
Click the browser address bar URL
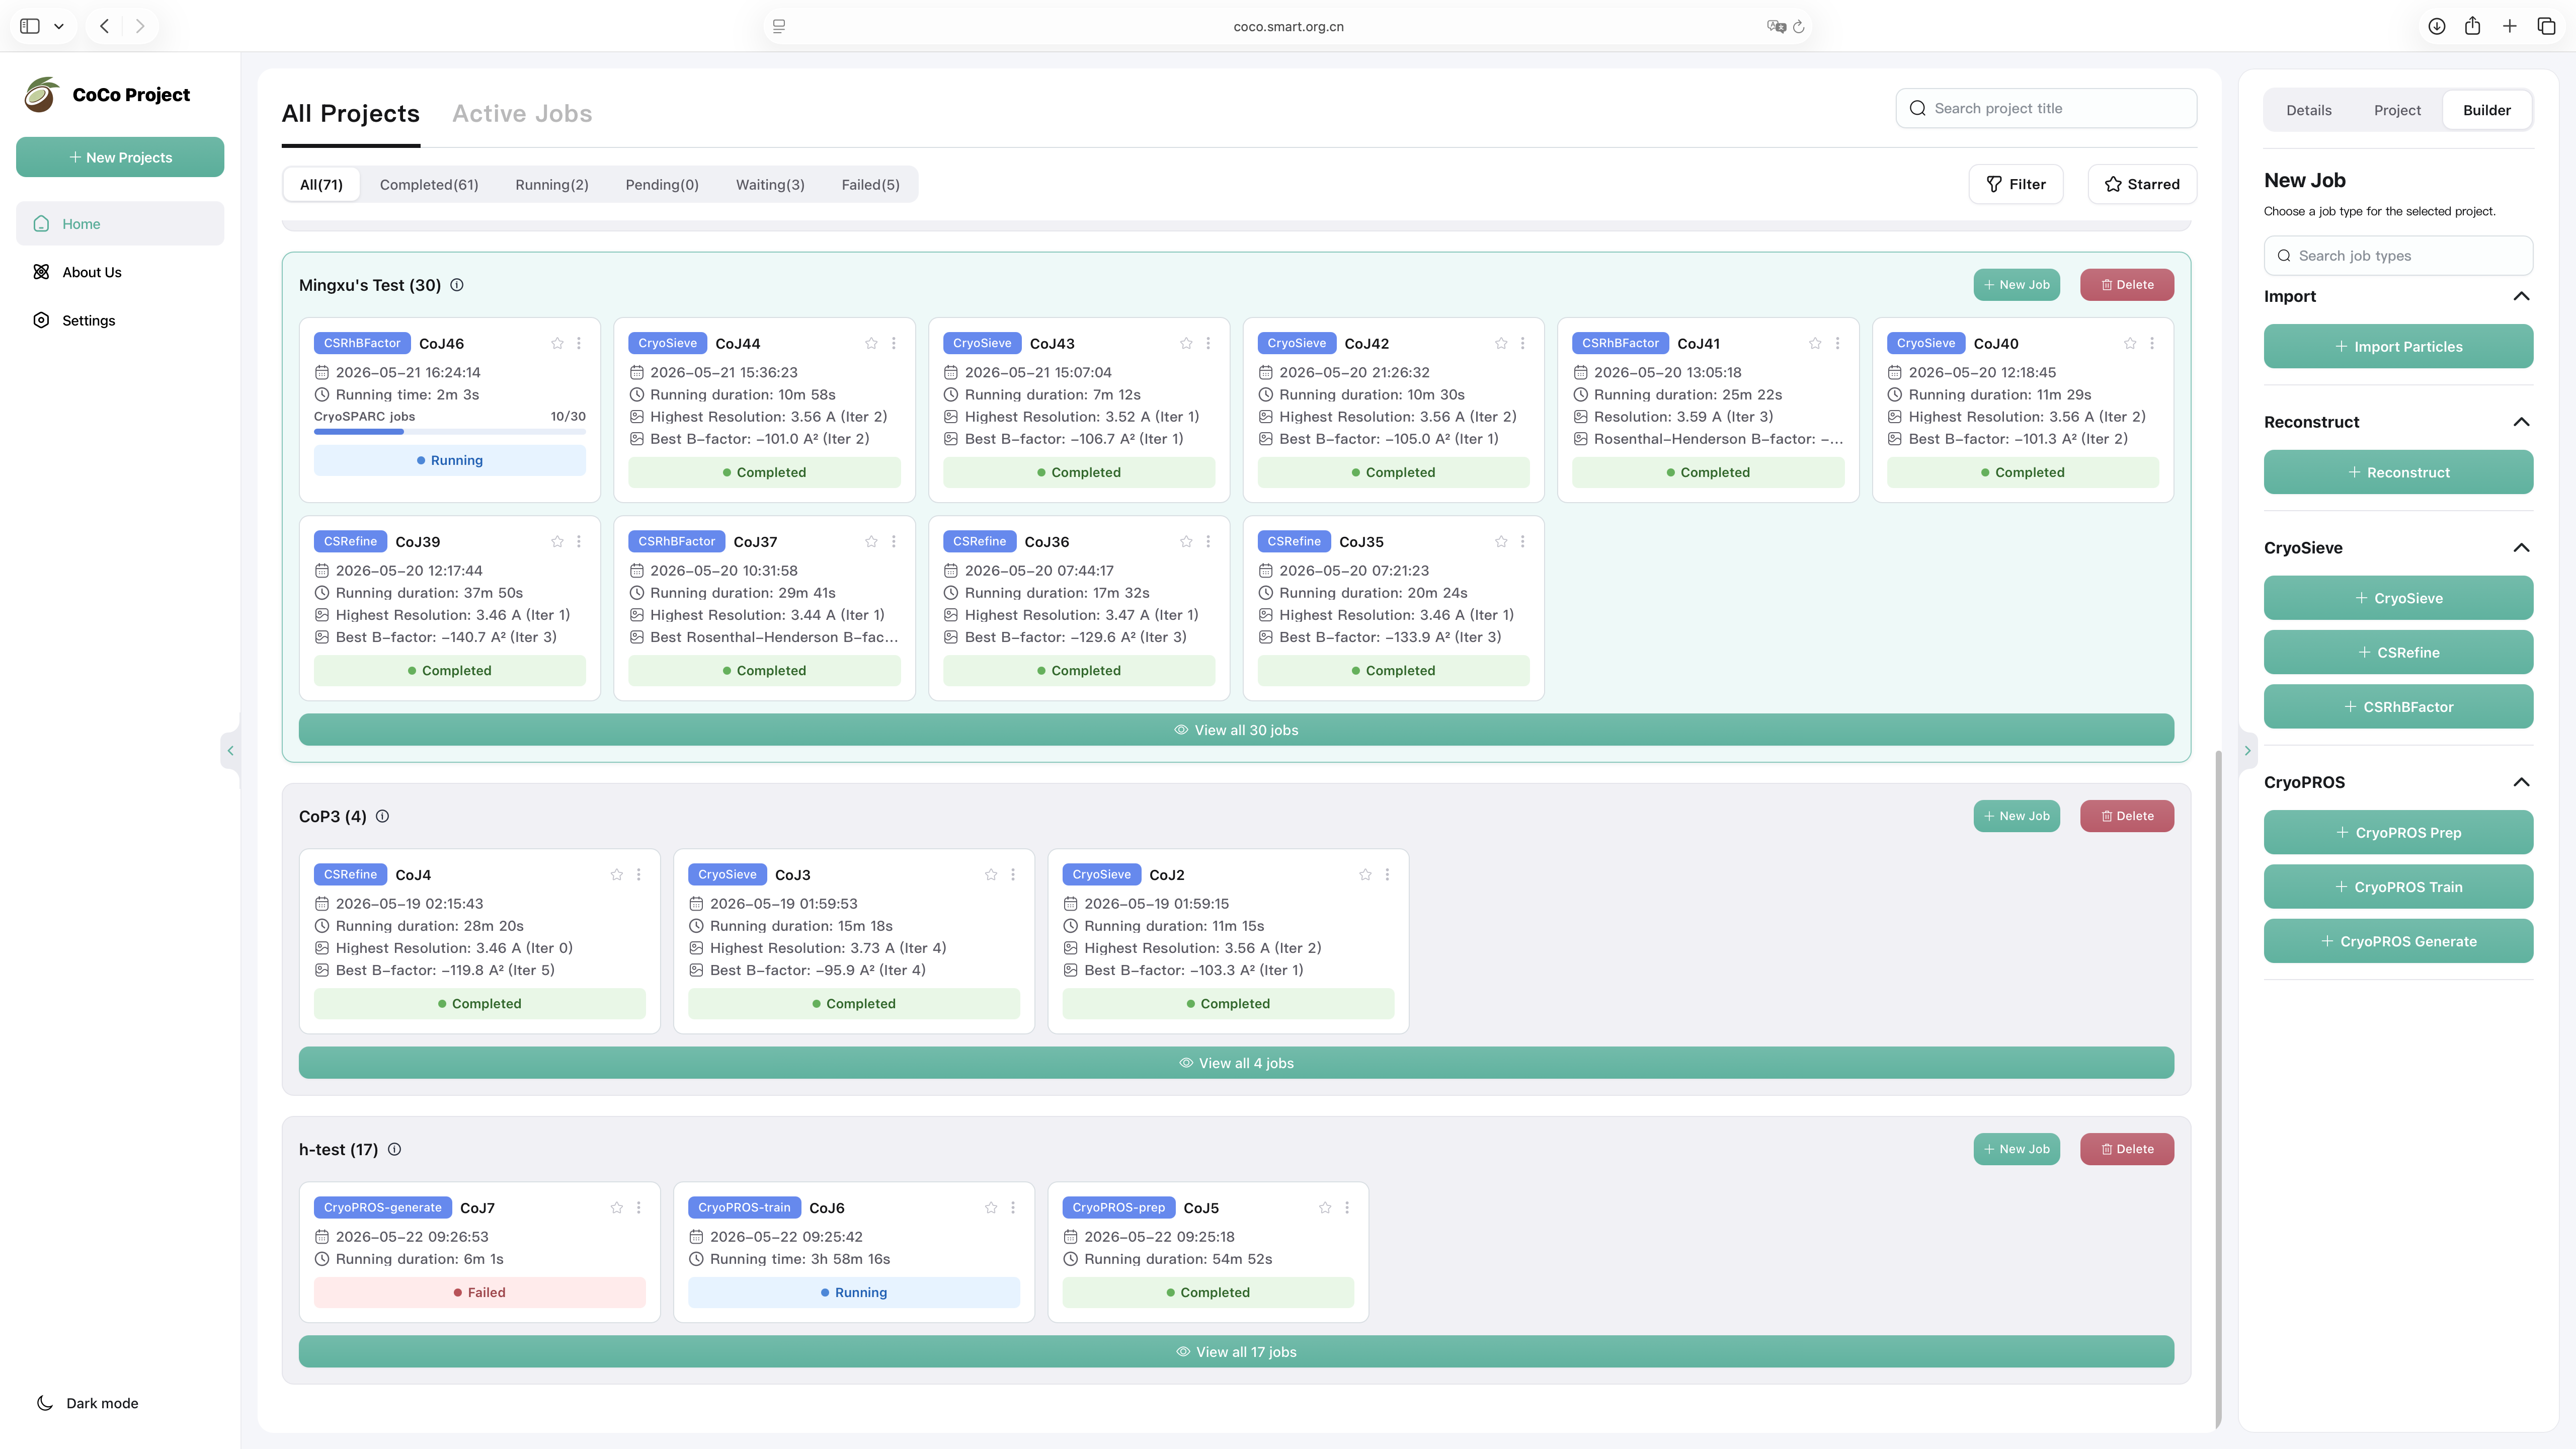[1288, 27]
